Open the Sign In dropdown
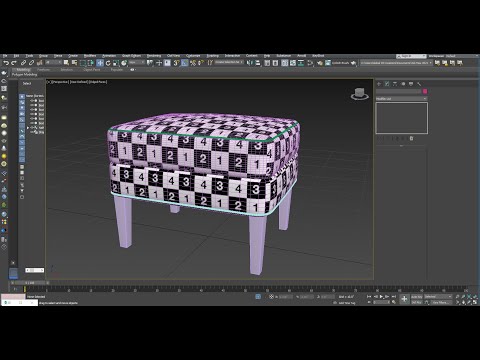The image size is (480, 360). 411,56
